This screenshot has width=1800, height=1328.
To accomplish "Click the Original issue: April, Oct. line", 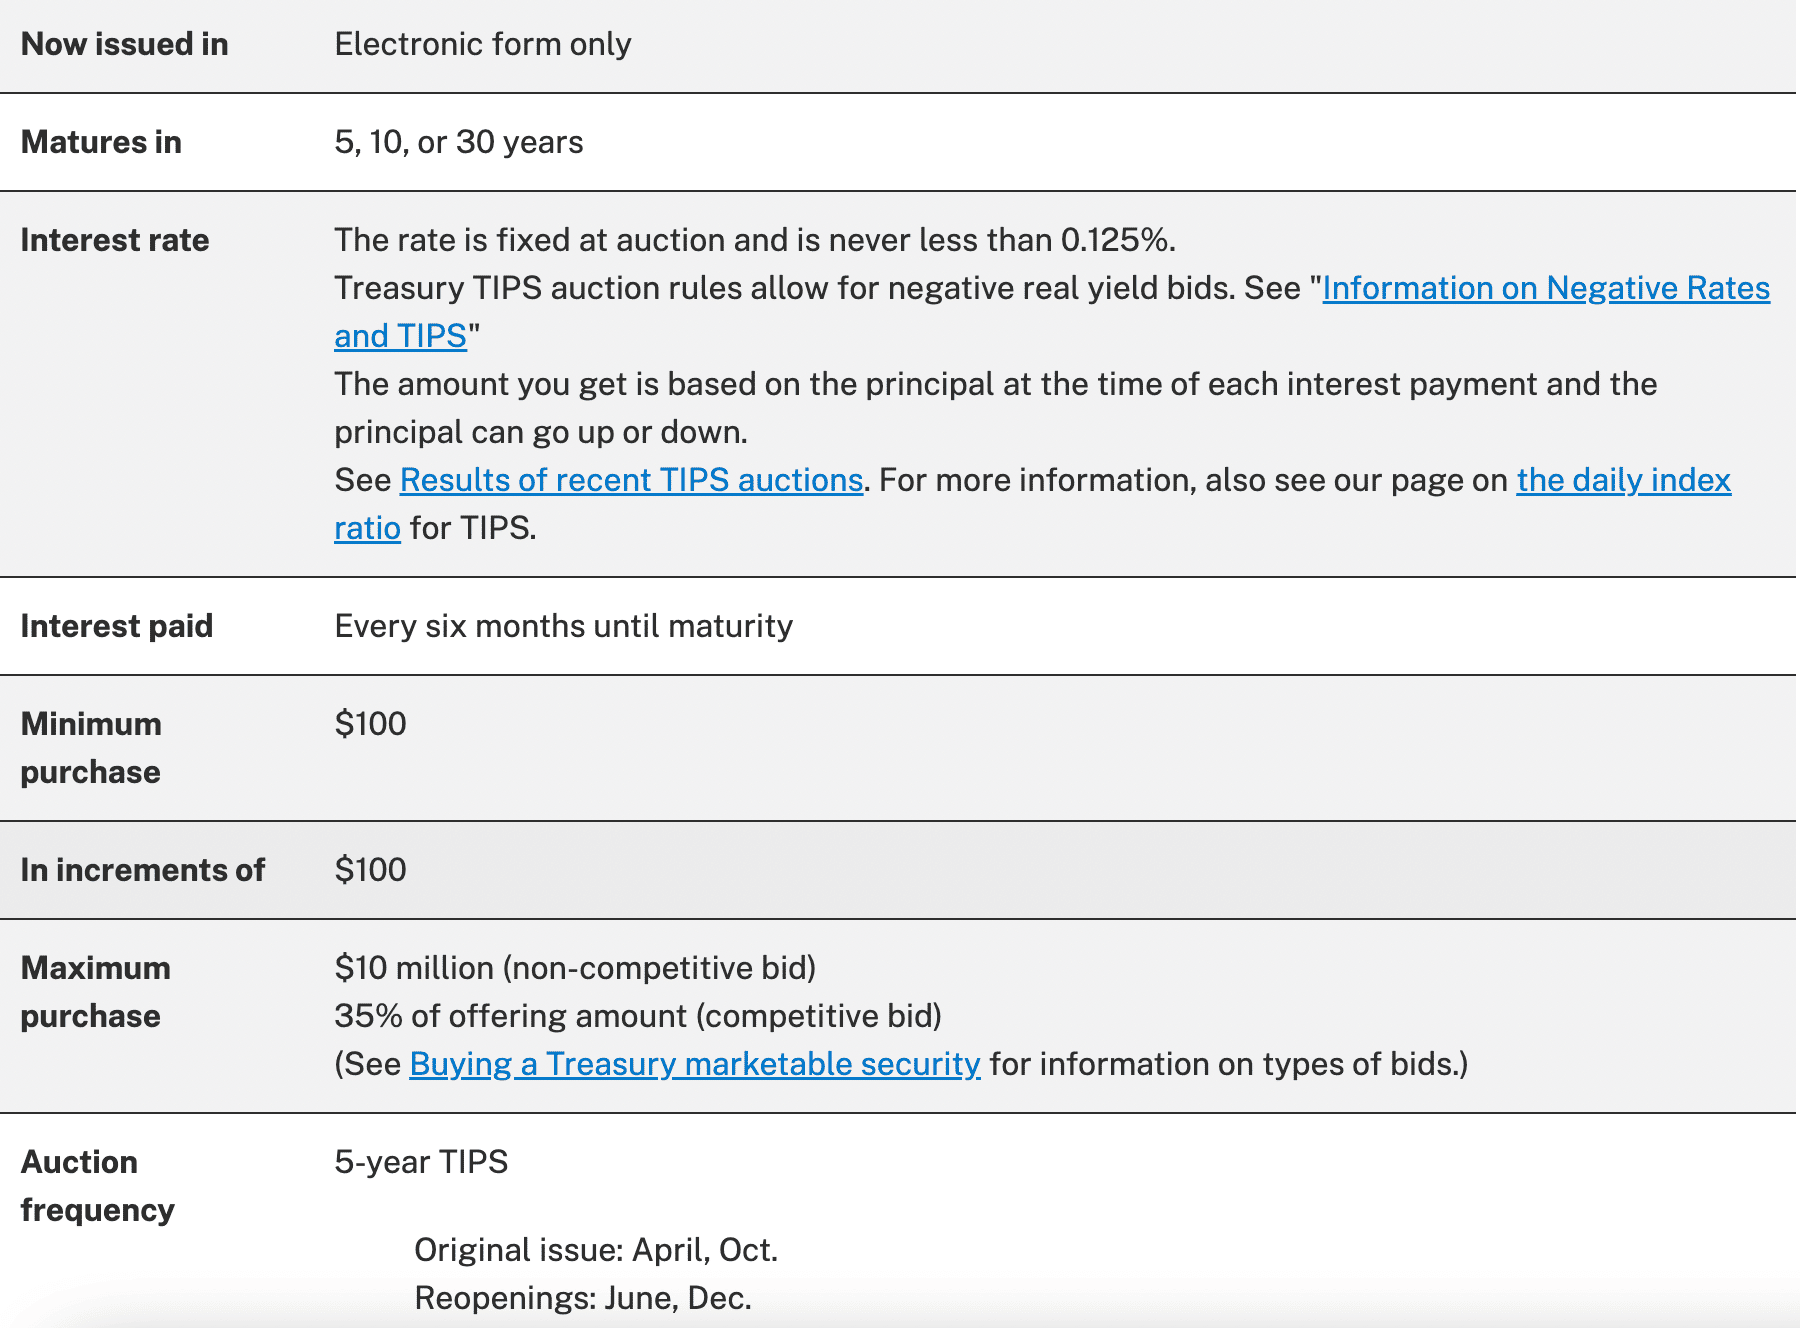I will pos(597,1250).
